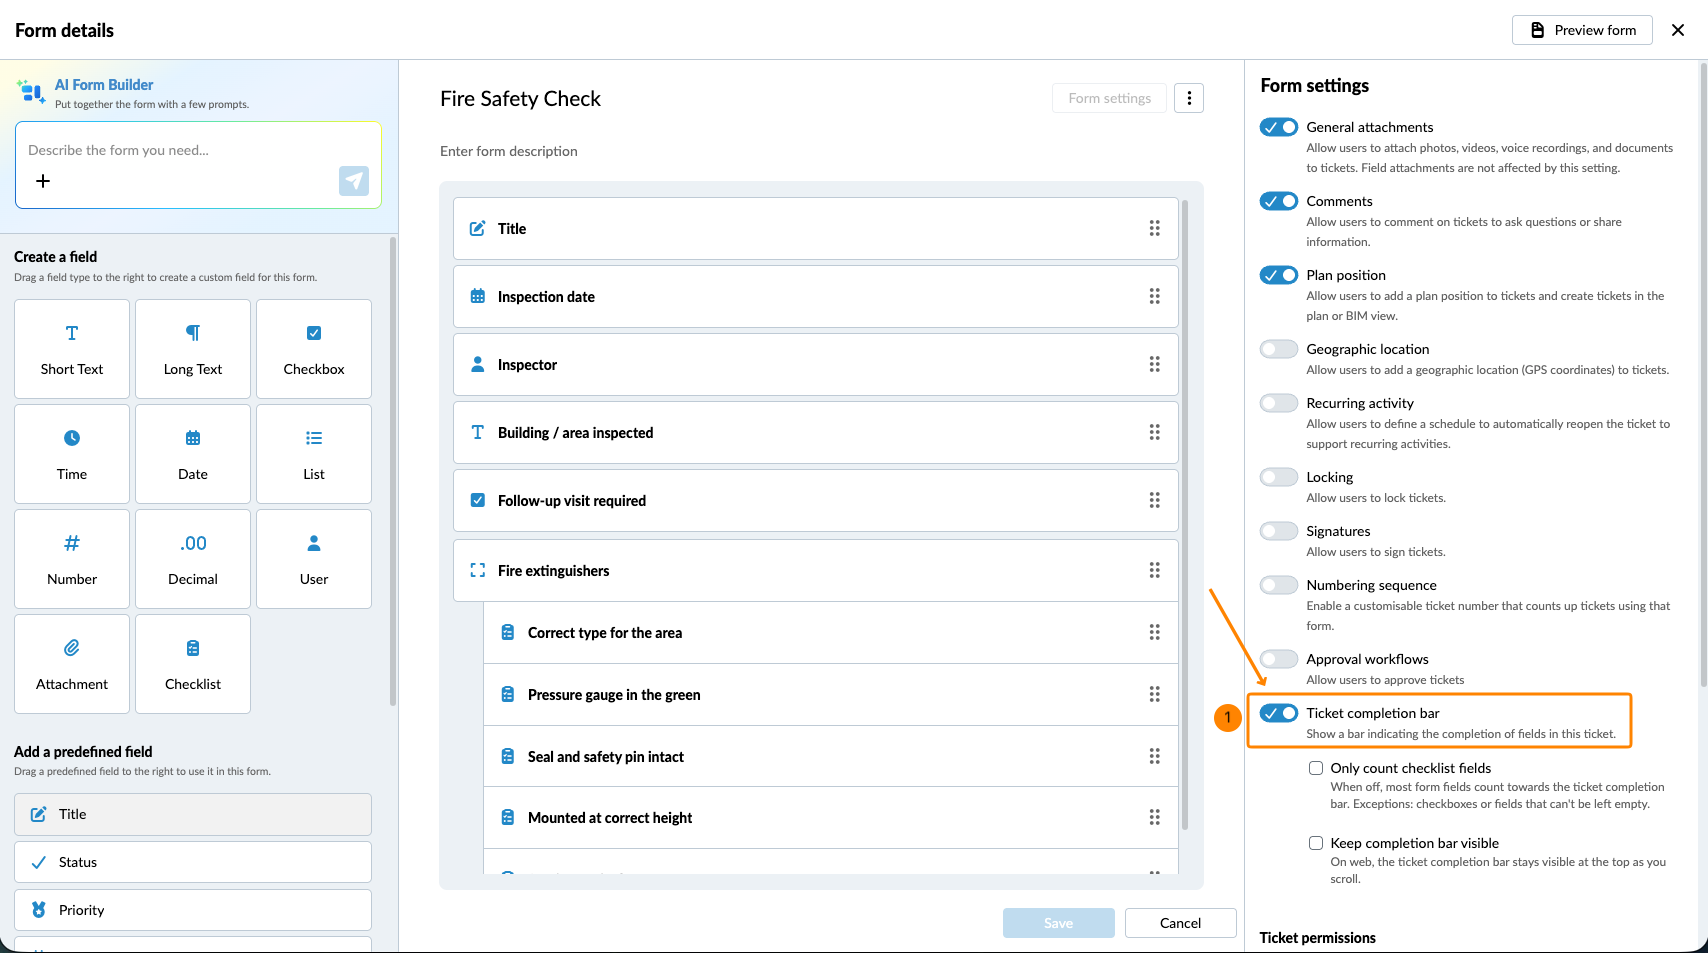Screen dimensions: 1708x953
Task: Enable the Geographic location toggle
Action: (x=1279, y=349)
